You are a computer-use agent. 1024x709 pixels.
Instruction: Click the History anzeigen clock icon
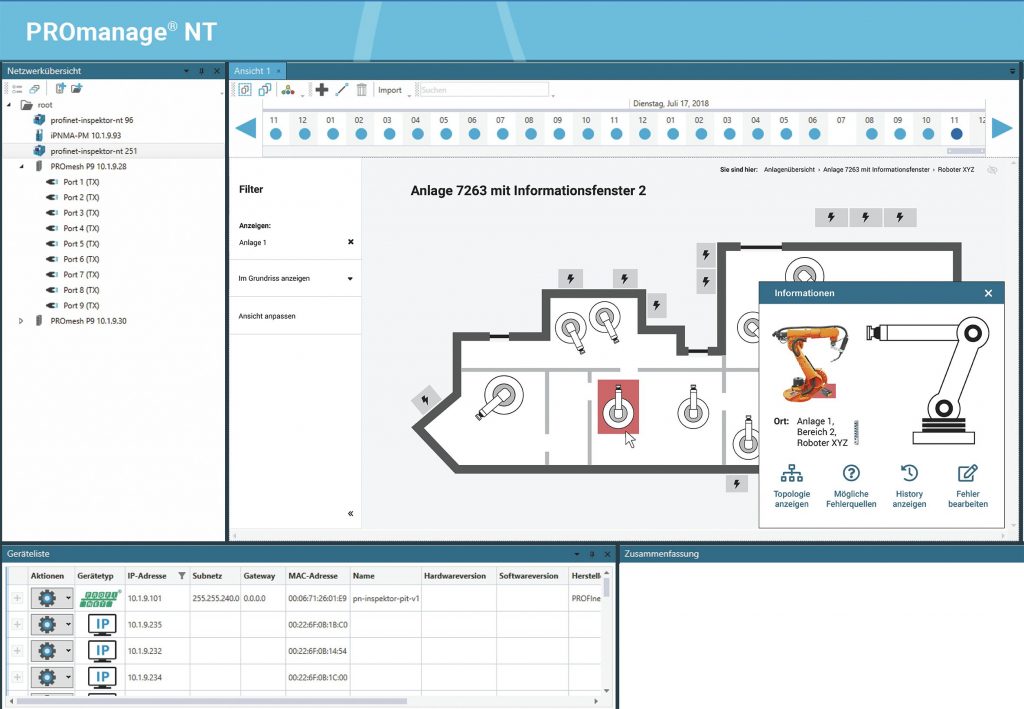coord(909,474)
